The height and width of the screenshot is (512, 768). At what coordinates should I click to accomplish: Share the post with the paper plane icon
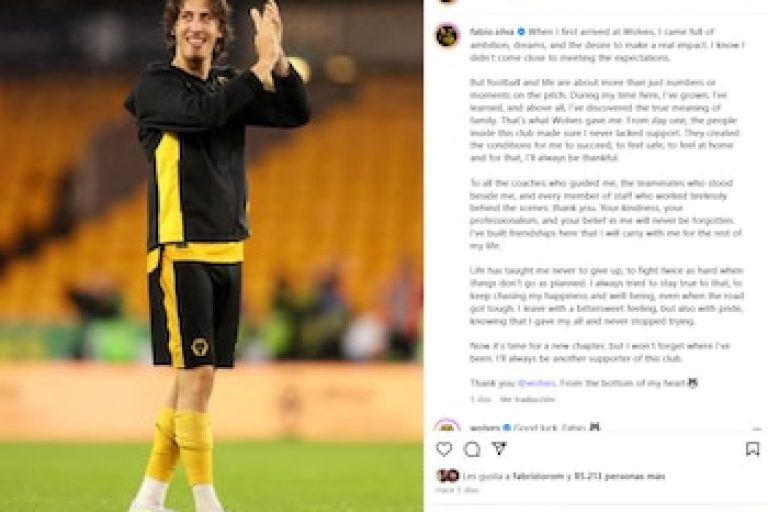[499, 448]
